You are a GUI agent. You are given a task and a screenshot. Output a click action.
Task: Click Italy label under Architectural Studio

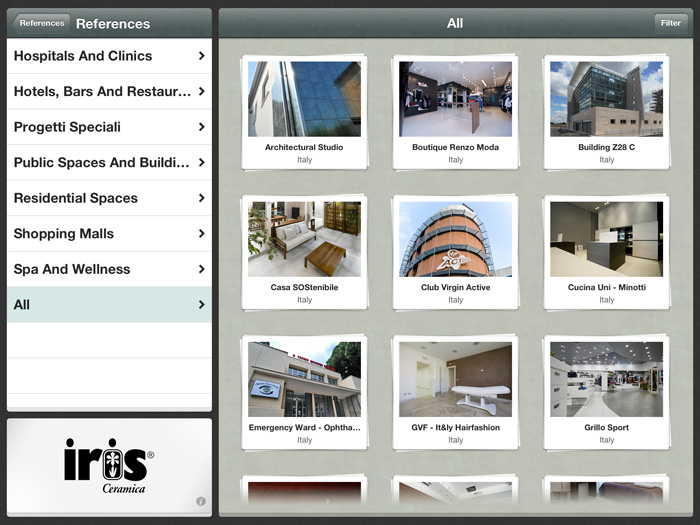304,160
